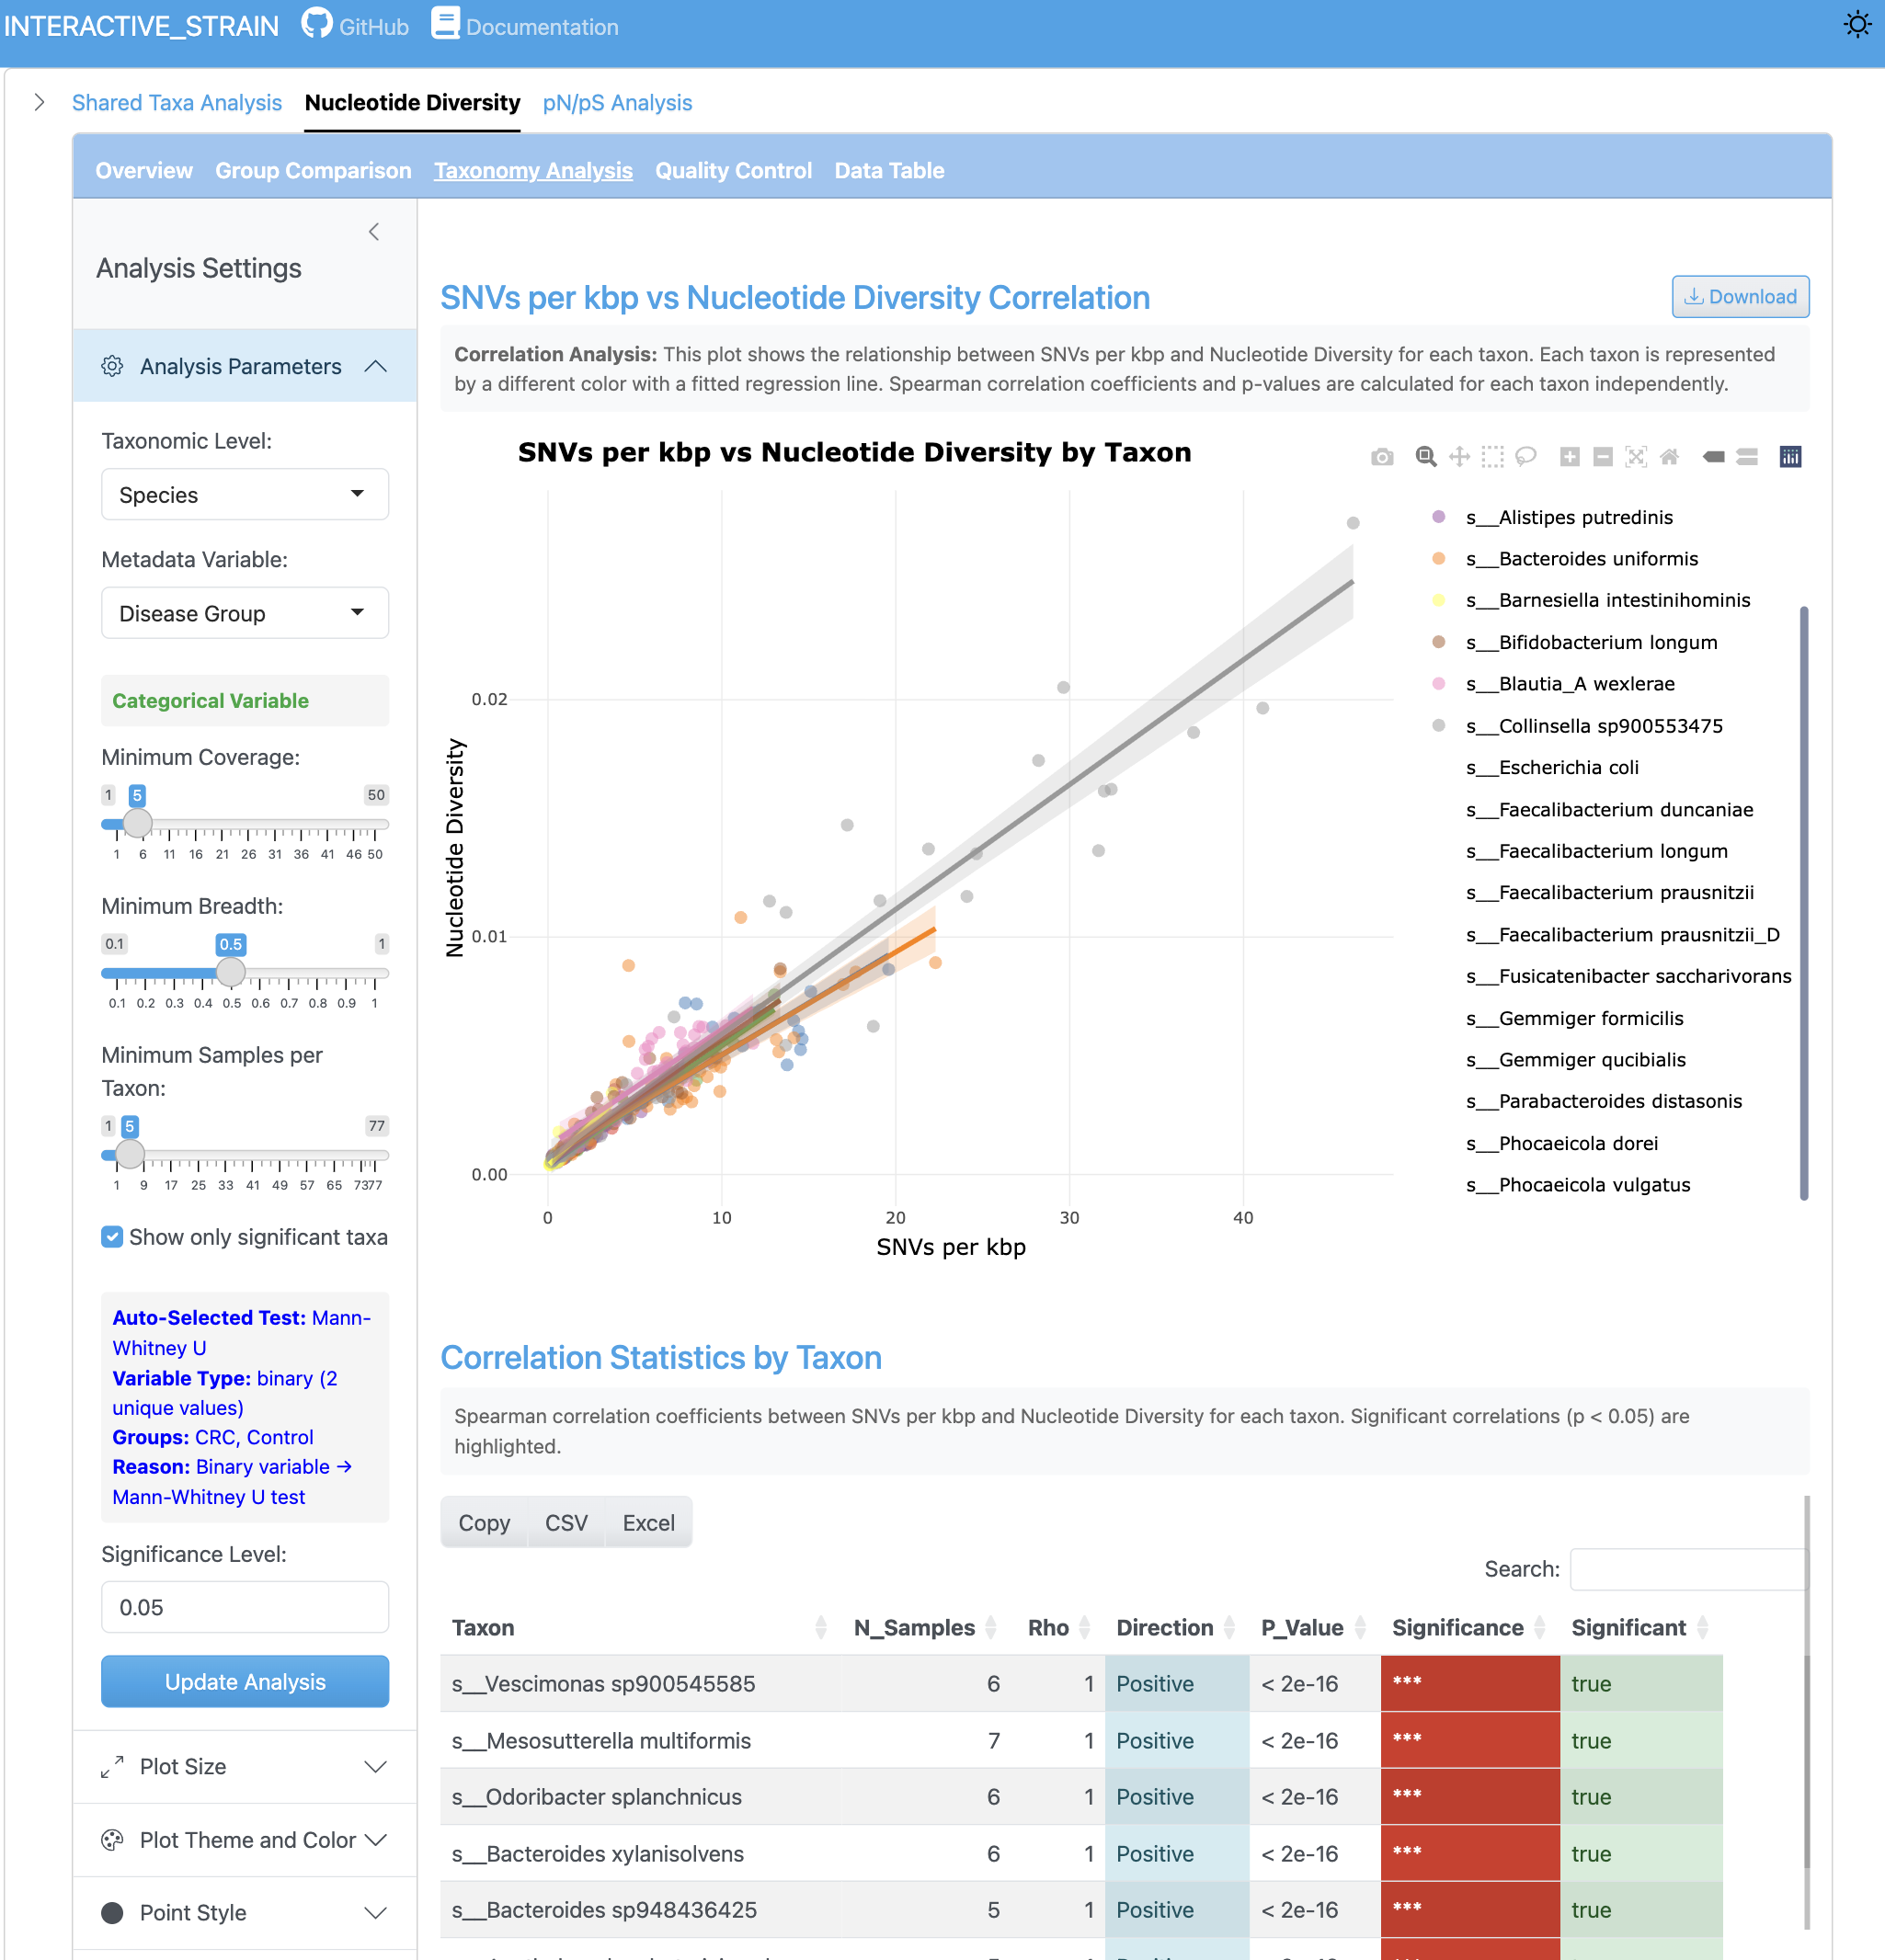
Task: Export table to Excel
Action: tap(648, 1523)
